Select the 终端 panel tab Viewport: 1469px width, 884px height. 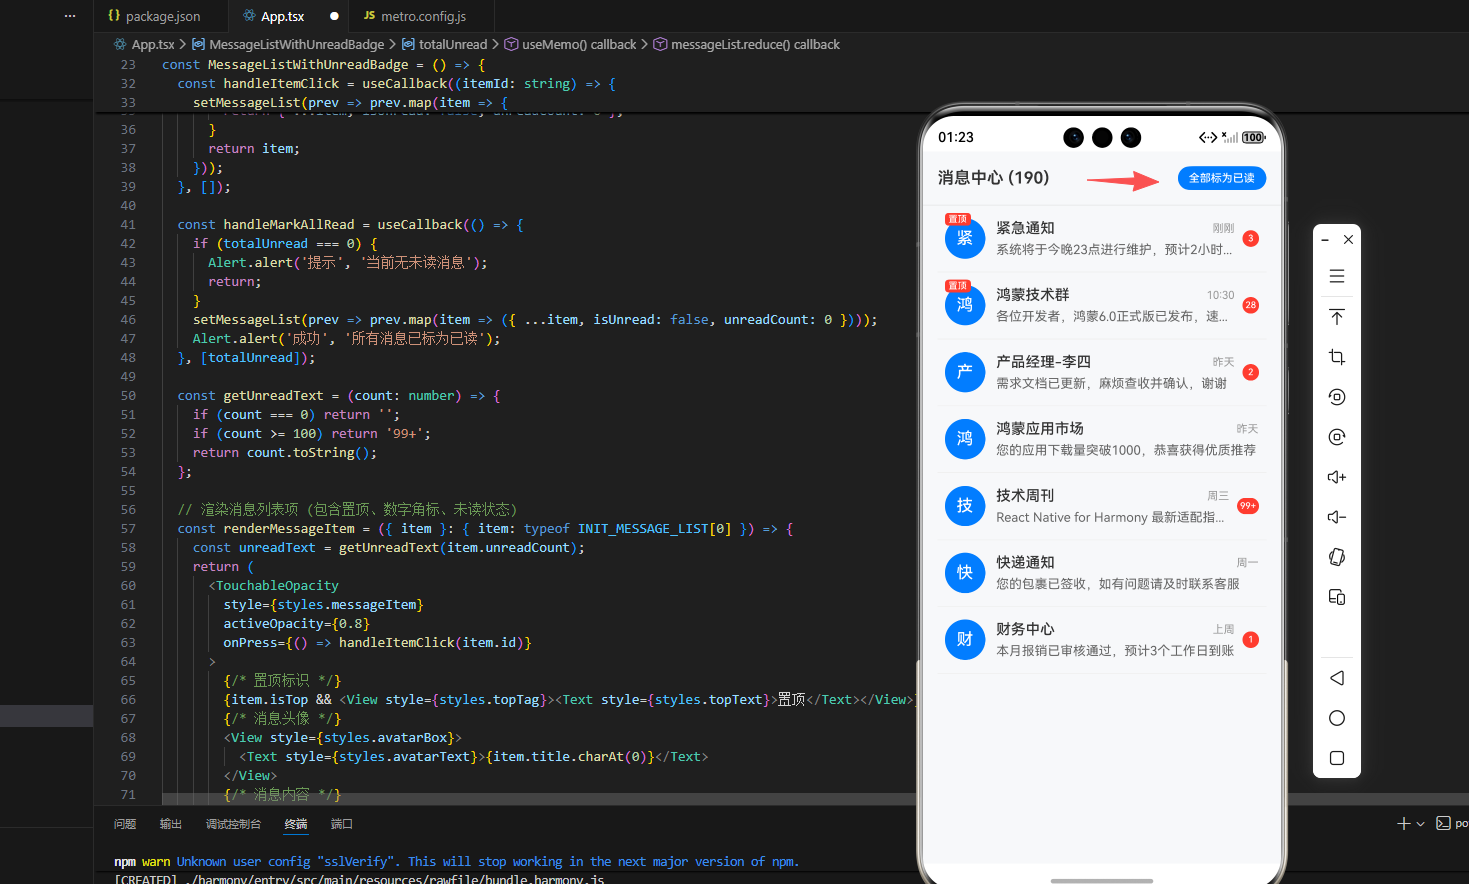(x=296, y=824)
